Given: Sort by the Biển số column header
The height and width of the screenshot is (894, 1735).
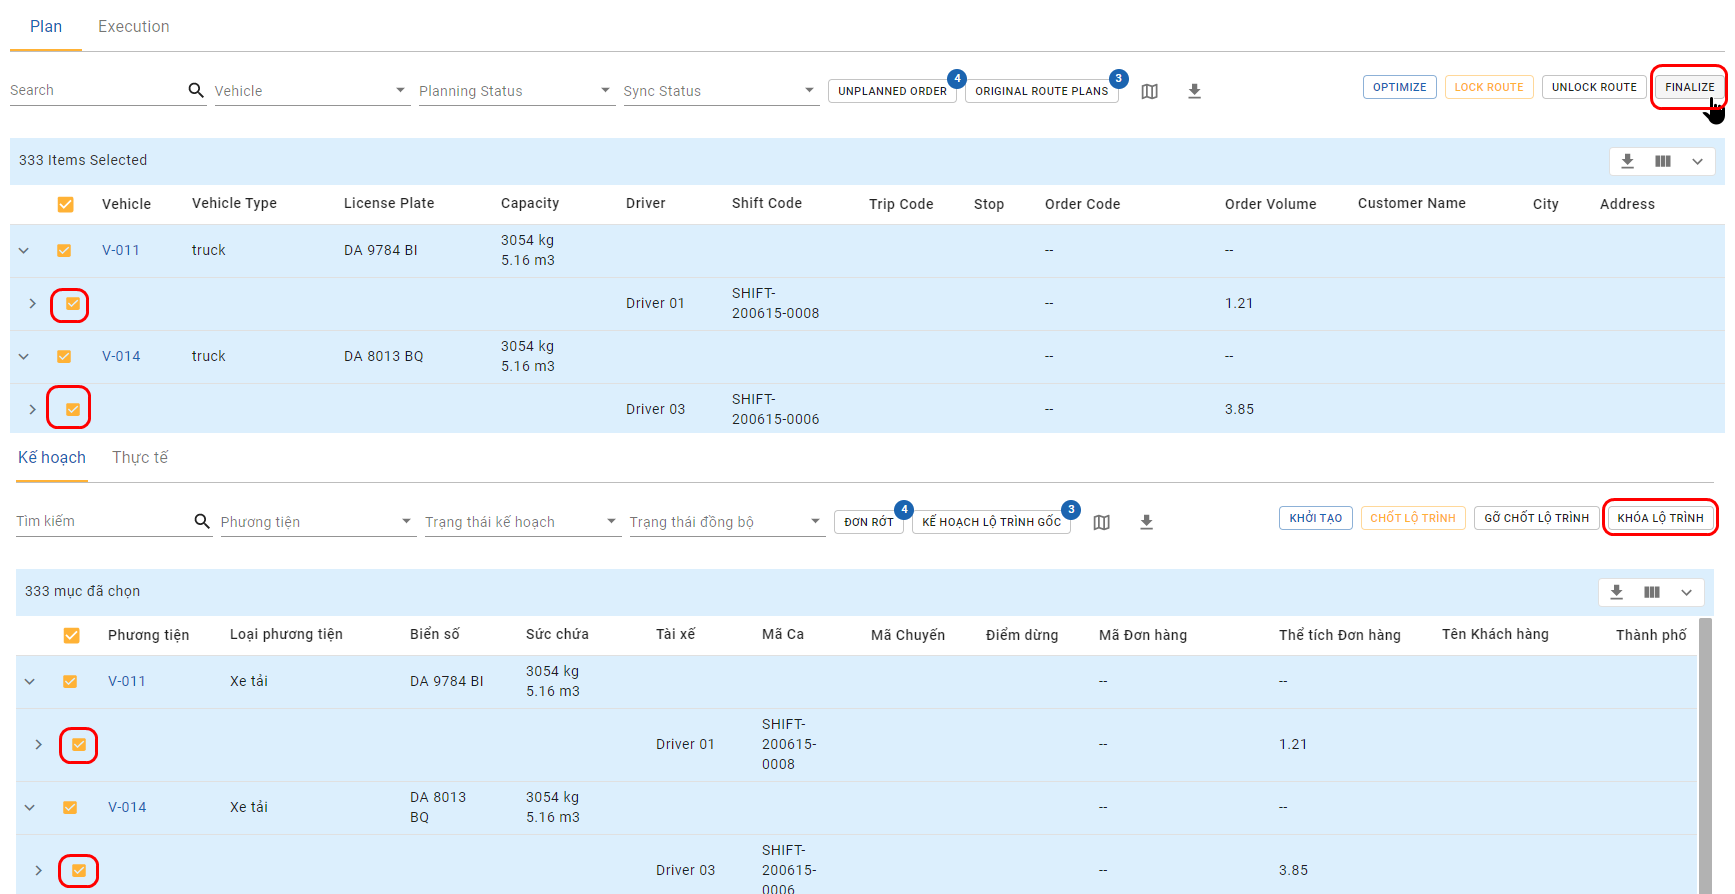Looking at the screenshot, I should (435, 634).
